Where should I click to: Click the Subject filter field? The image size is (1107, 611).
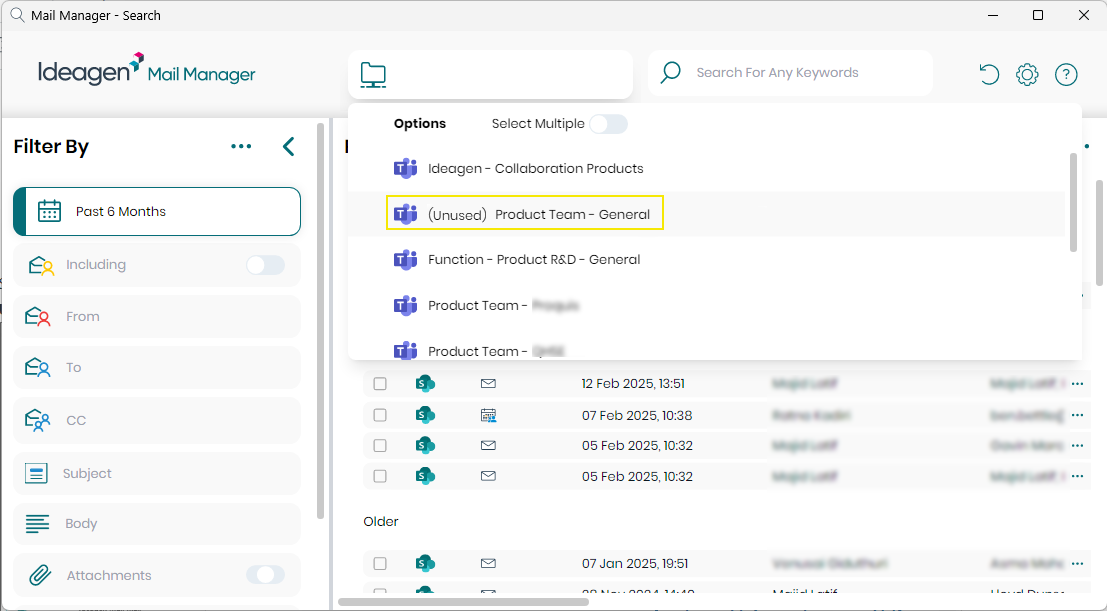point(157,473)
